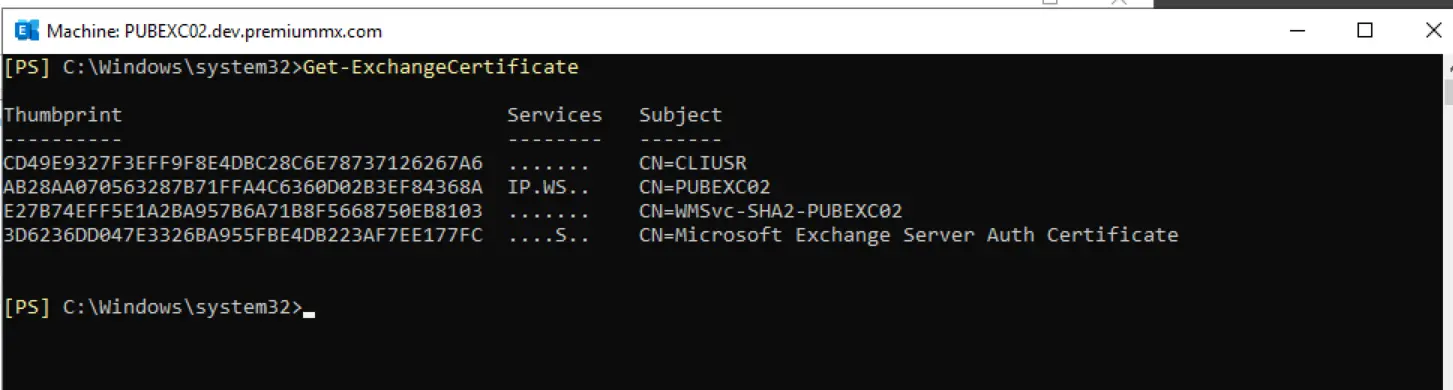Viewport: 1453px width, 390px height.
Task: Click the CN=CLIUSR subject entry
Action: pos(693,163)
